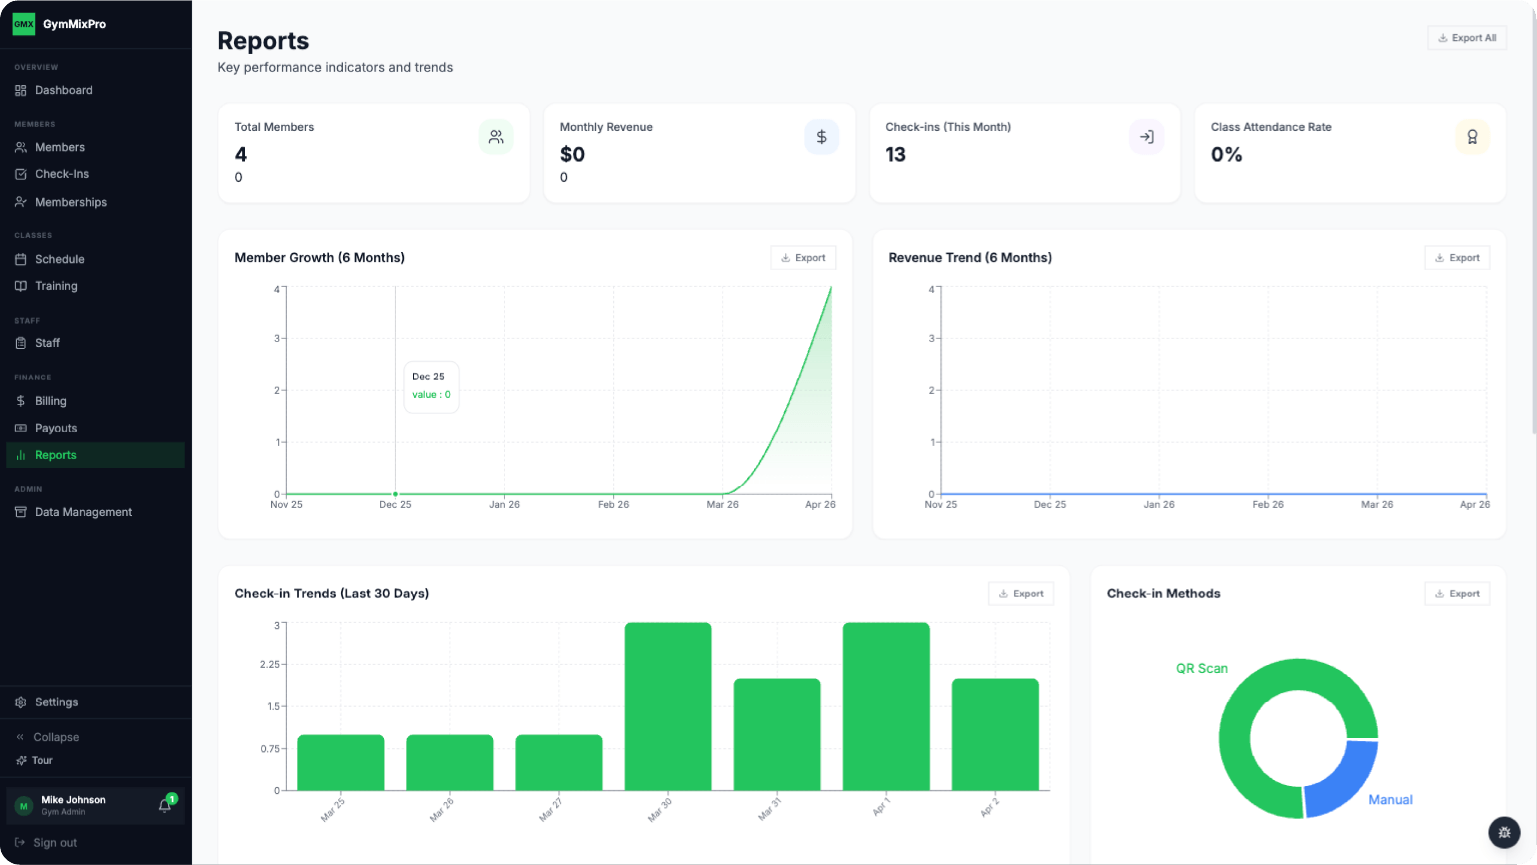Open the Training section
The image size is (1537, 865).
click(x=57, y=286)
